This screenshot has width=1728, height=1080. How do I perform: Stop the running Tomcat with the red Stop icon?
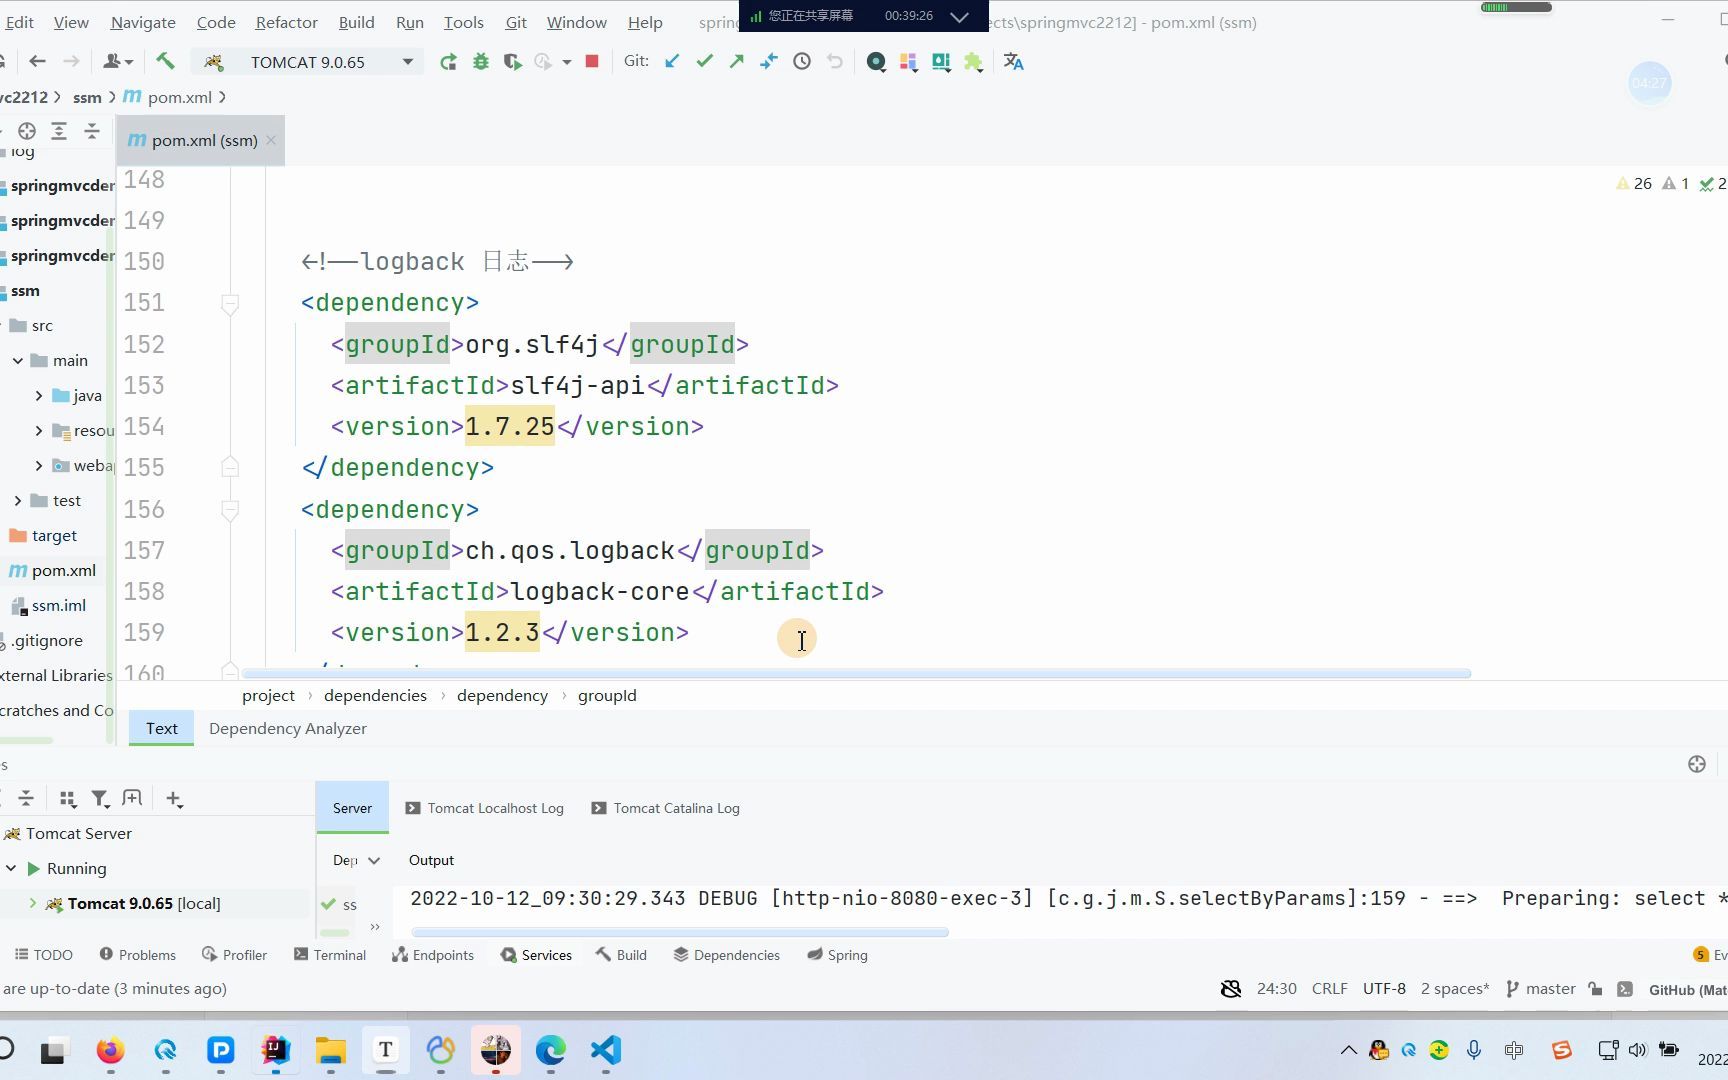591,61
